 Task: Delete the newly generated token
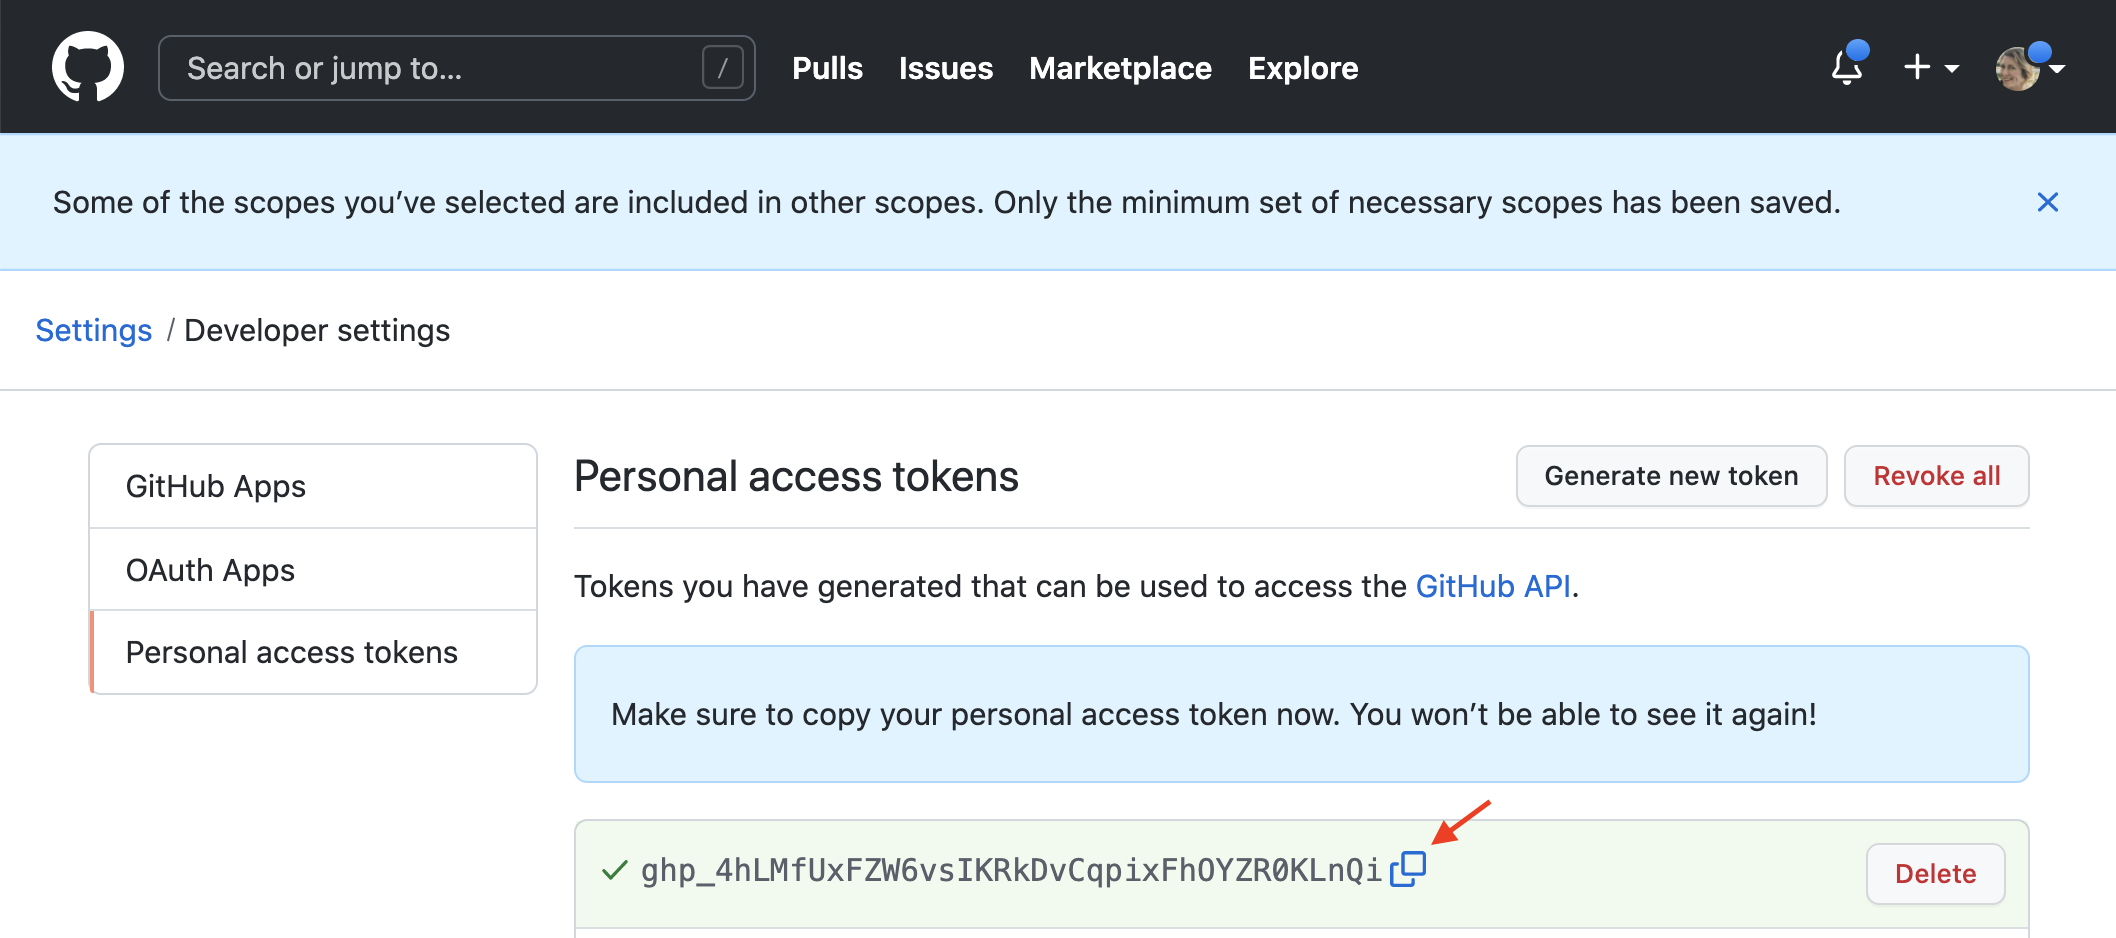(x=1935, y=874)
